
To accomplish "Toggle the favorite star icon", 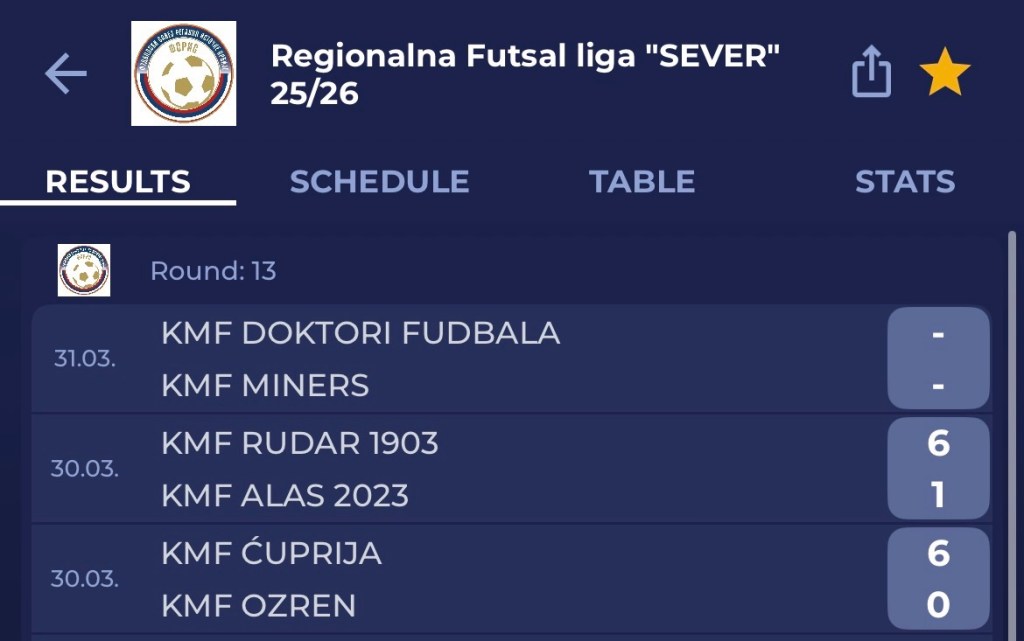I will pyautogui.click(x=945, y=74).
